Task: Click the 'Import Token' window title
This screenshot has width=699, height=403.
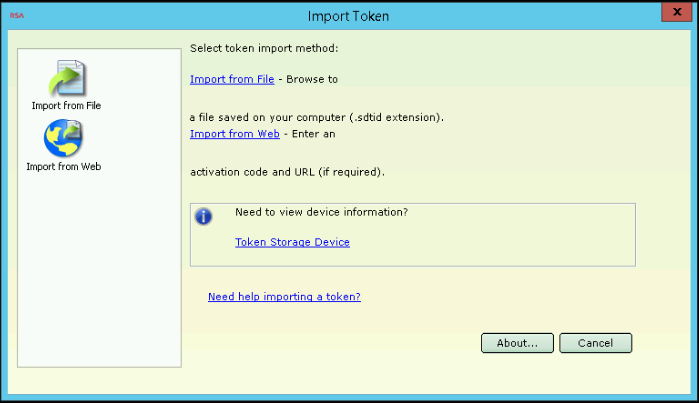Action: (x=348, y=16)
